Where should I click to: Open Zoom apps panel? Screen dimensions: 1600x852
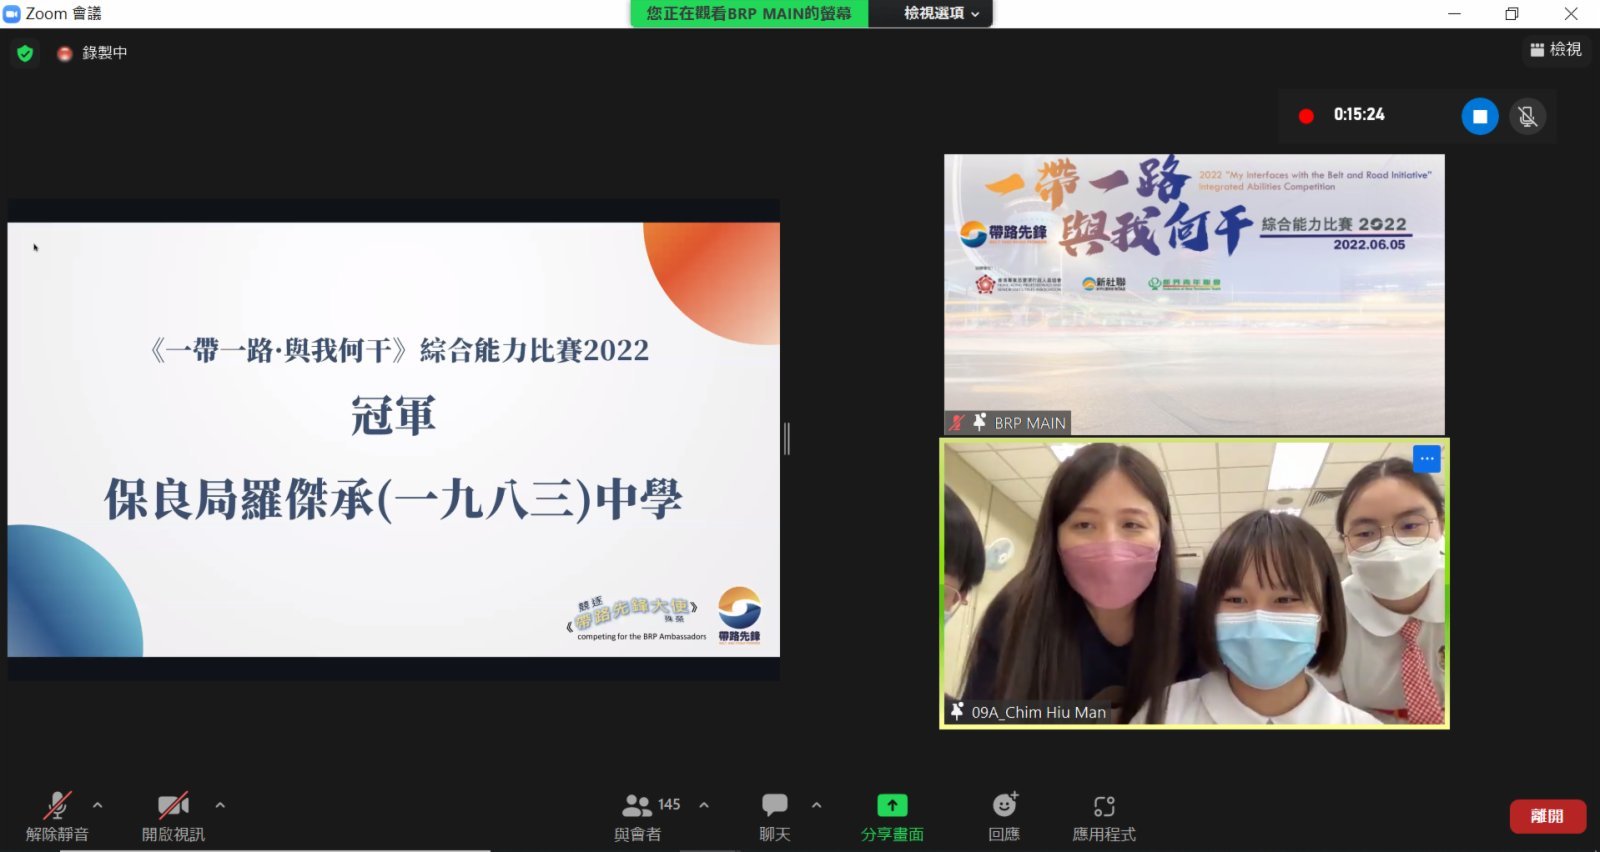point(1104,815)
